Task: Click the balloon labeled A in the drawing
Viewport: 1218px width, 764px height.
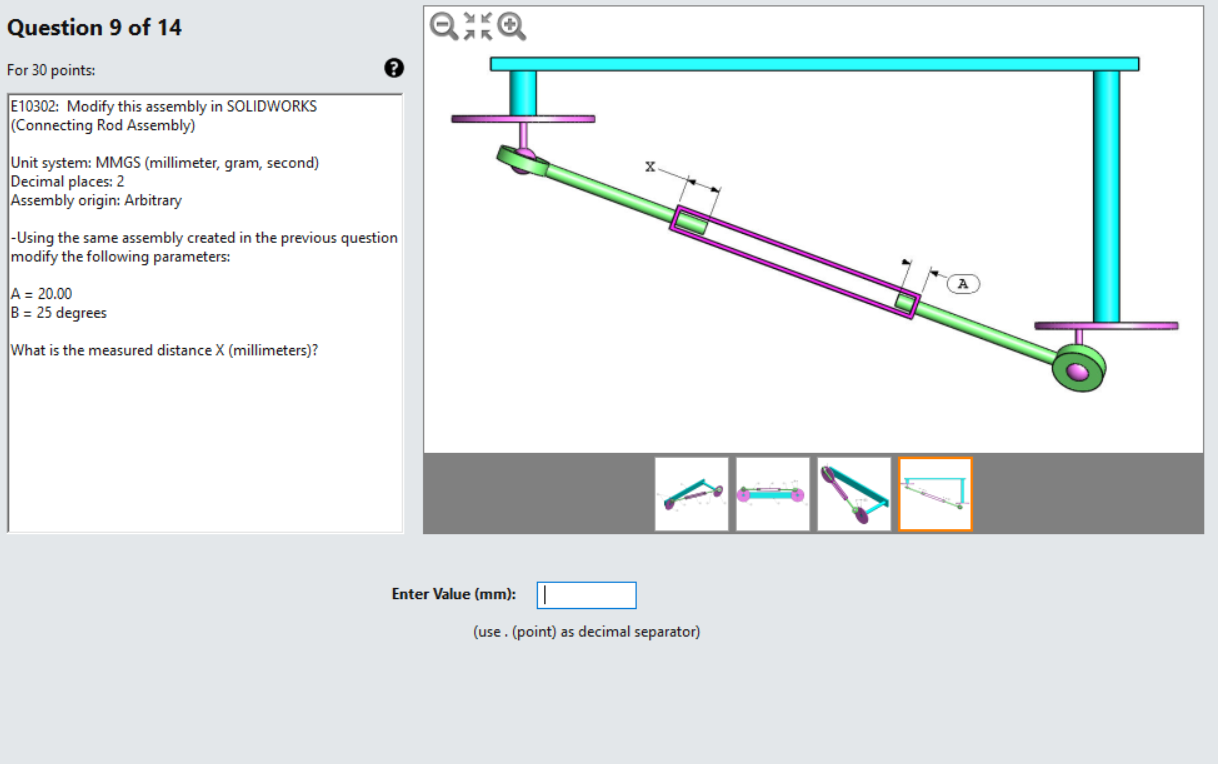Action: pyautogui.click(x=961, y=283)
